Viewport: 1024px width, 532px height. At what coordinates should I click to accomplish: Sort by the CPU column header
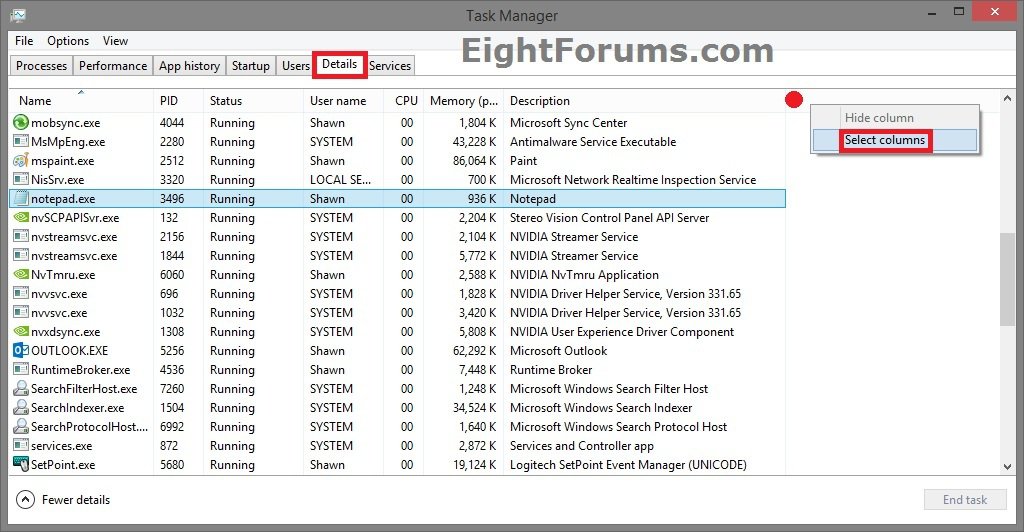pos(404,101)
